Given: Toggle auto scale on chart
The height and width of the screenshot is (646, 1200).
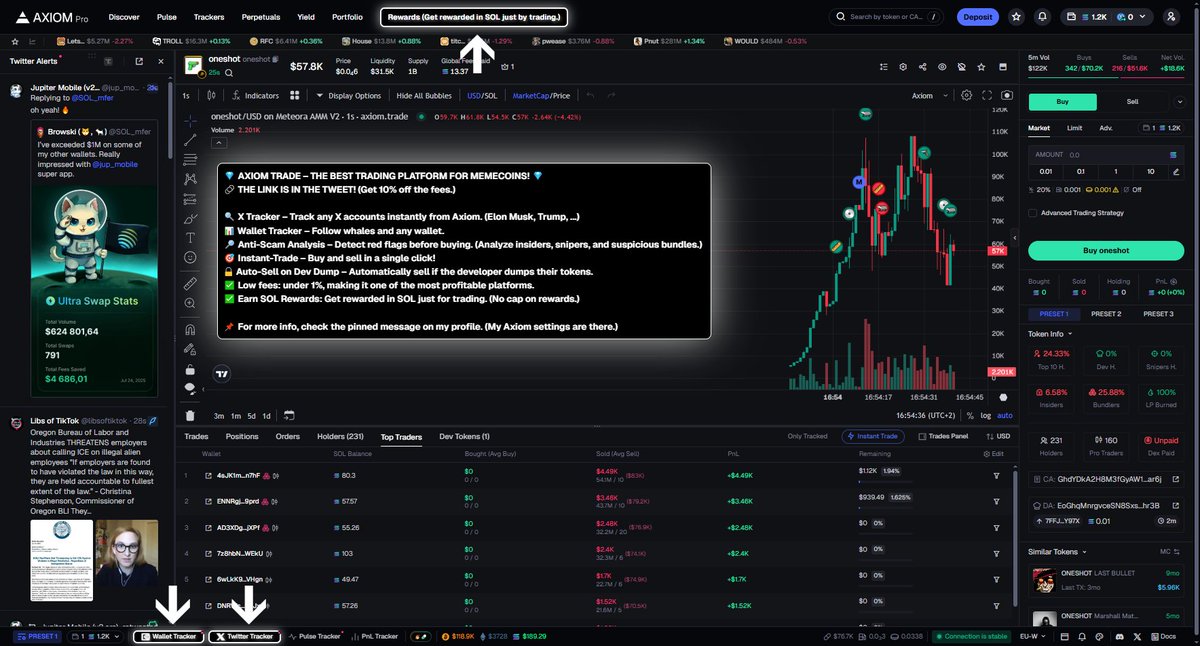Looking at the screenshot, I should click(1005, 415).
